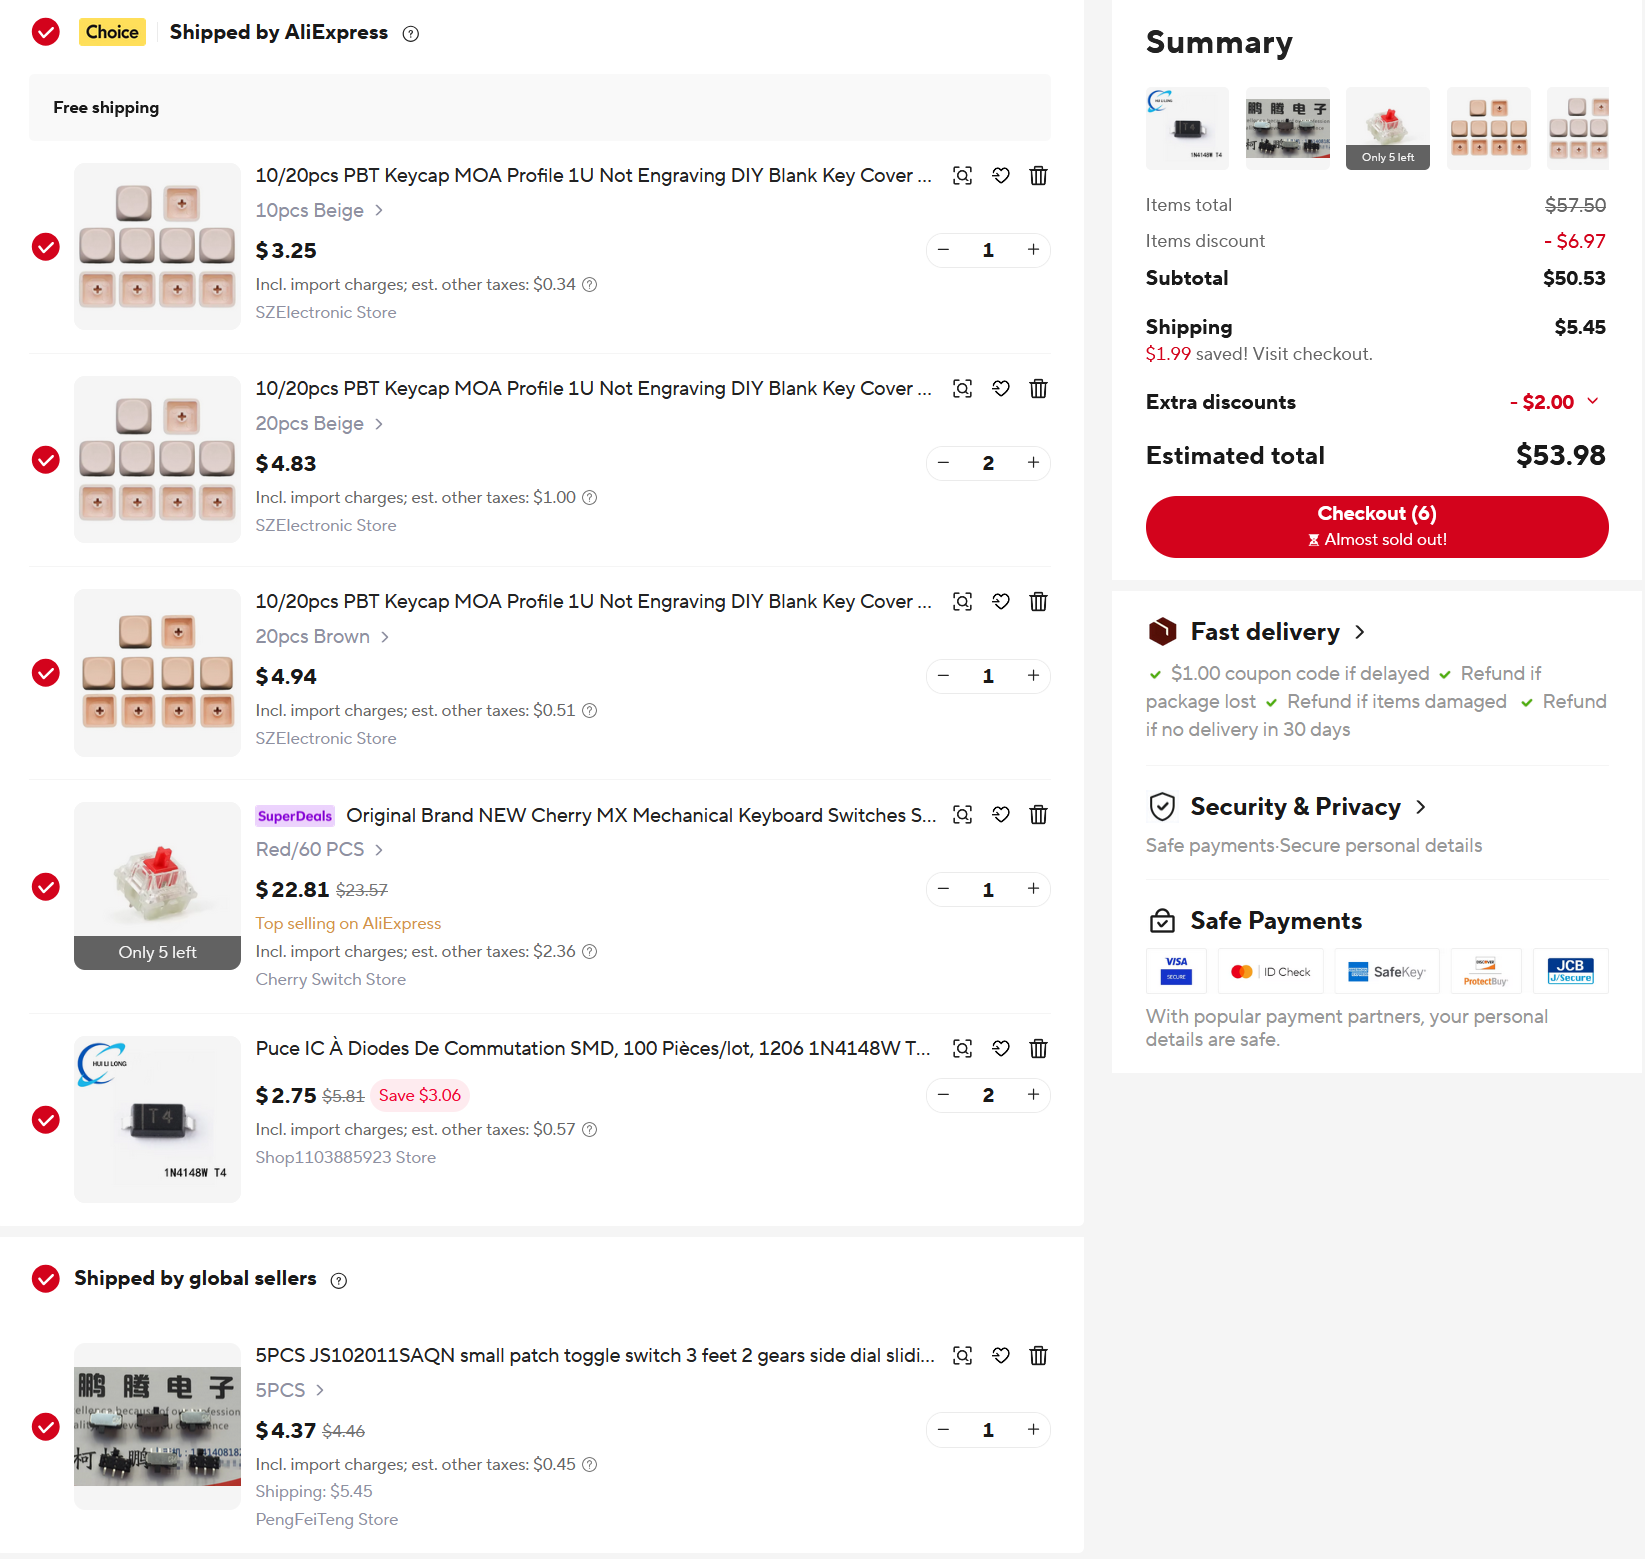Change the Red/60 PCS variant option

click(319, 850)
